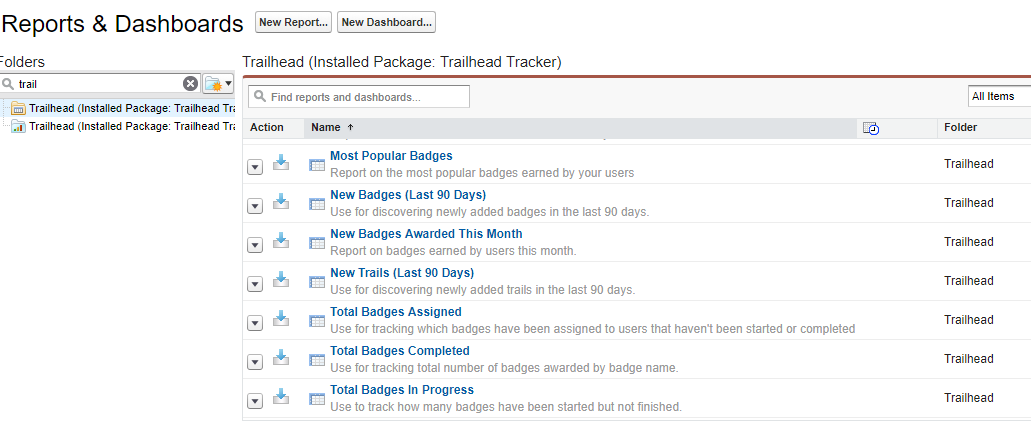Open the New Badges (Last 90 Days) report
1031x421 pixels.
point(408,195)
